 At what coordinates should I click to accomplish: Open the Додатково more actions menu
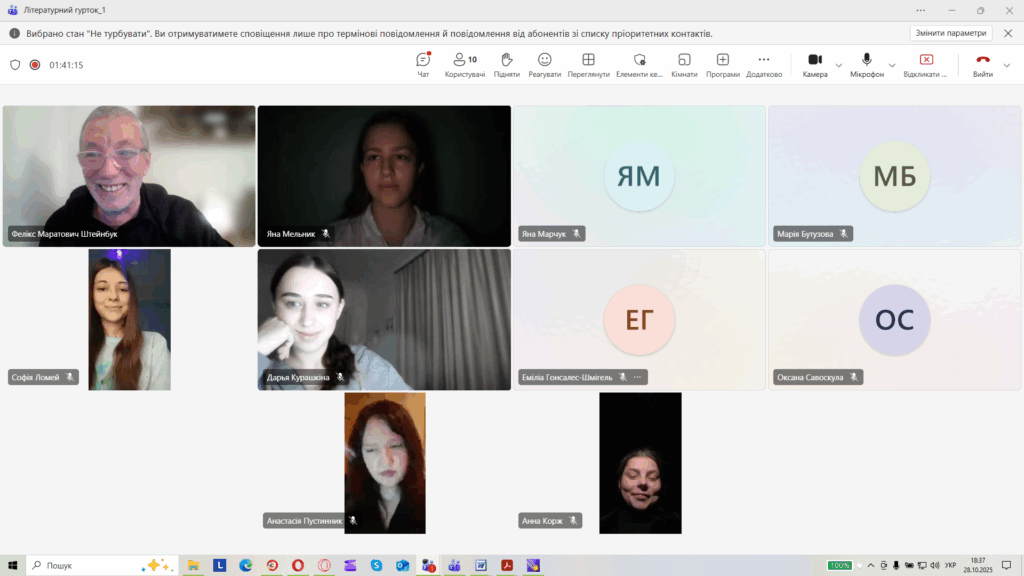pyautogui.click(x=764, y=64)
